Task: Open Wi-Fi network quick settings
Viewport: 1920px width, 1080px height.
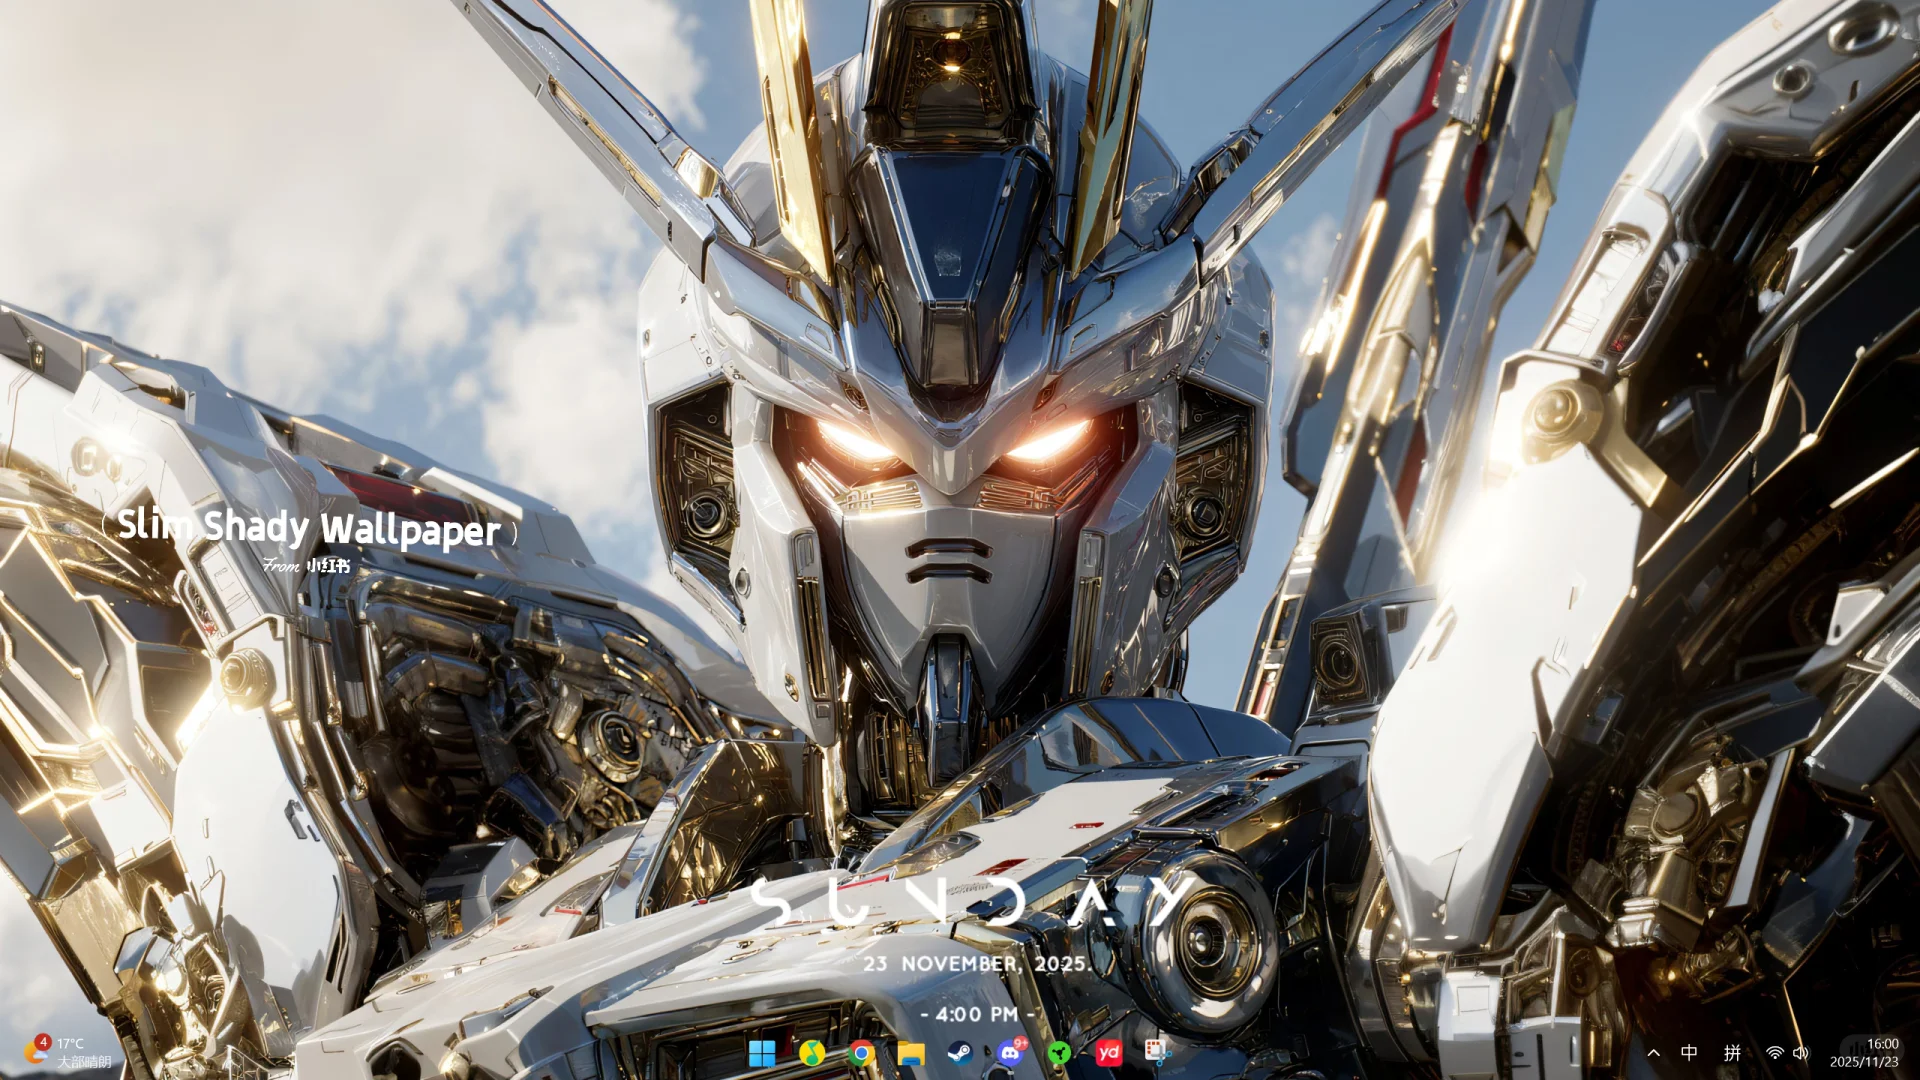Action: 1774,1053
